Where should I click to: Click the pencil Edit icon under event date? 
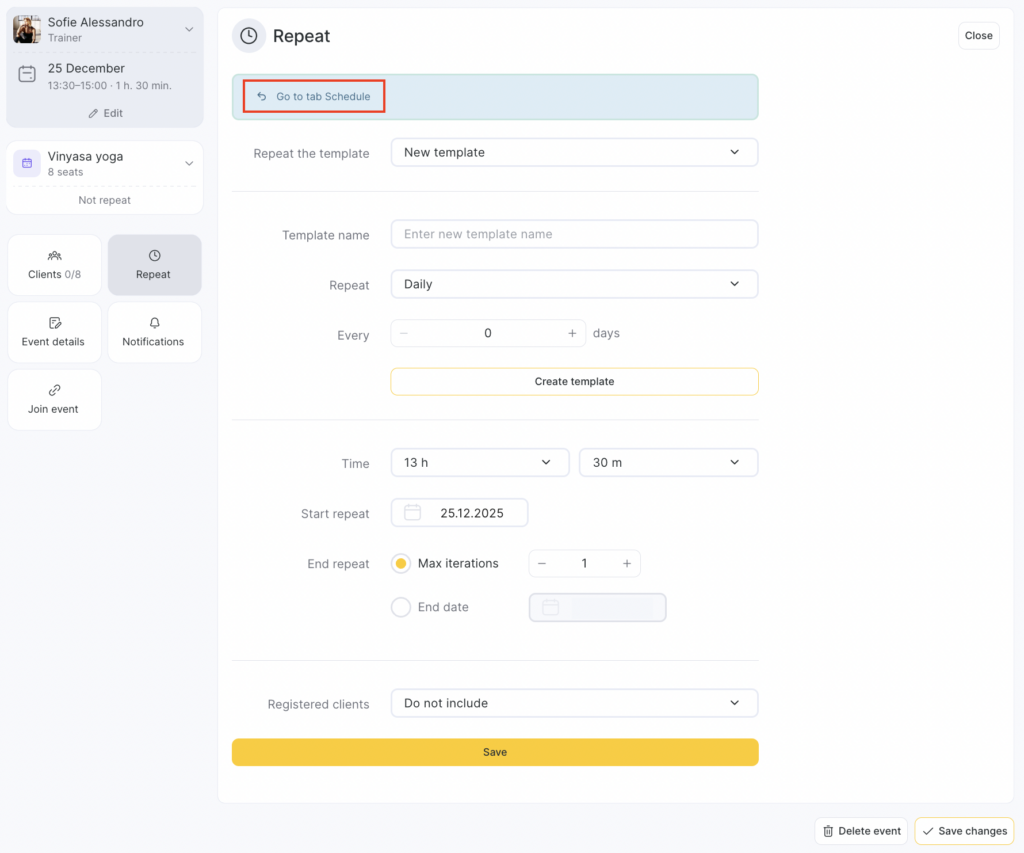(94, 113)
